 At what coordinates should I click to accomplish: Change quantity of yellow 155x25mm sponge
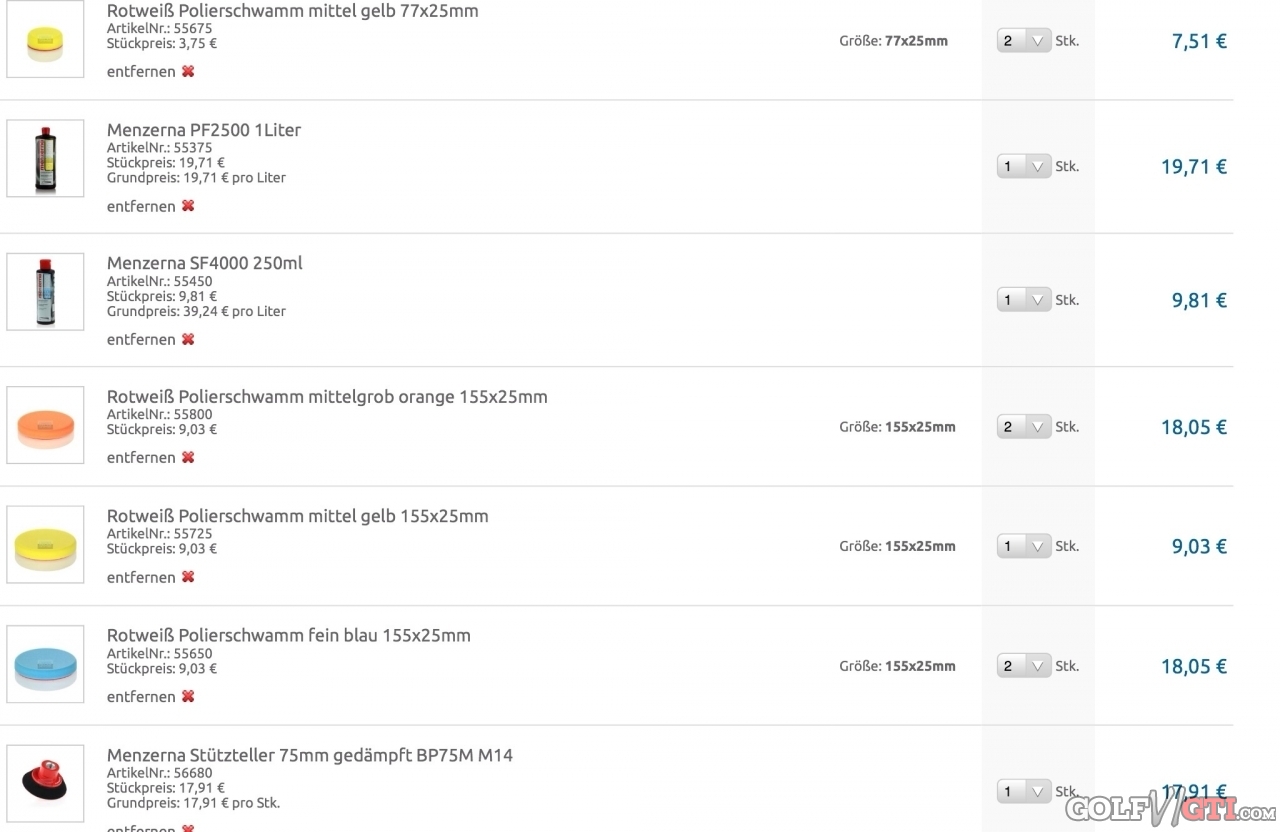pyautogui.click(x=1024, y=546)
